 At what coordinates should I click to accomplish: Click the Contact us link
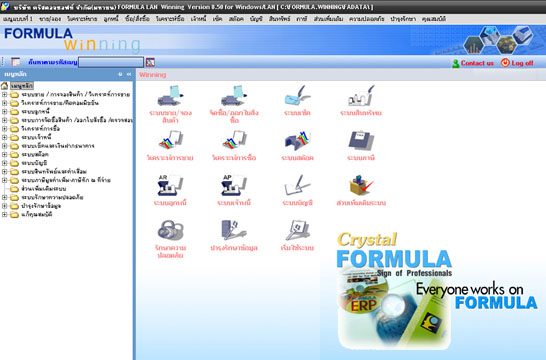pos(473,63)
